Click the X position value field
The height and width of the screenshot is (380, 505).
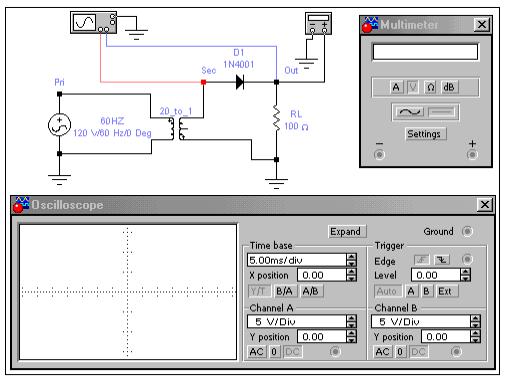click(x=321, y=275)
